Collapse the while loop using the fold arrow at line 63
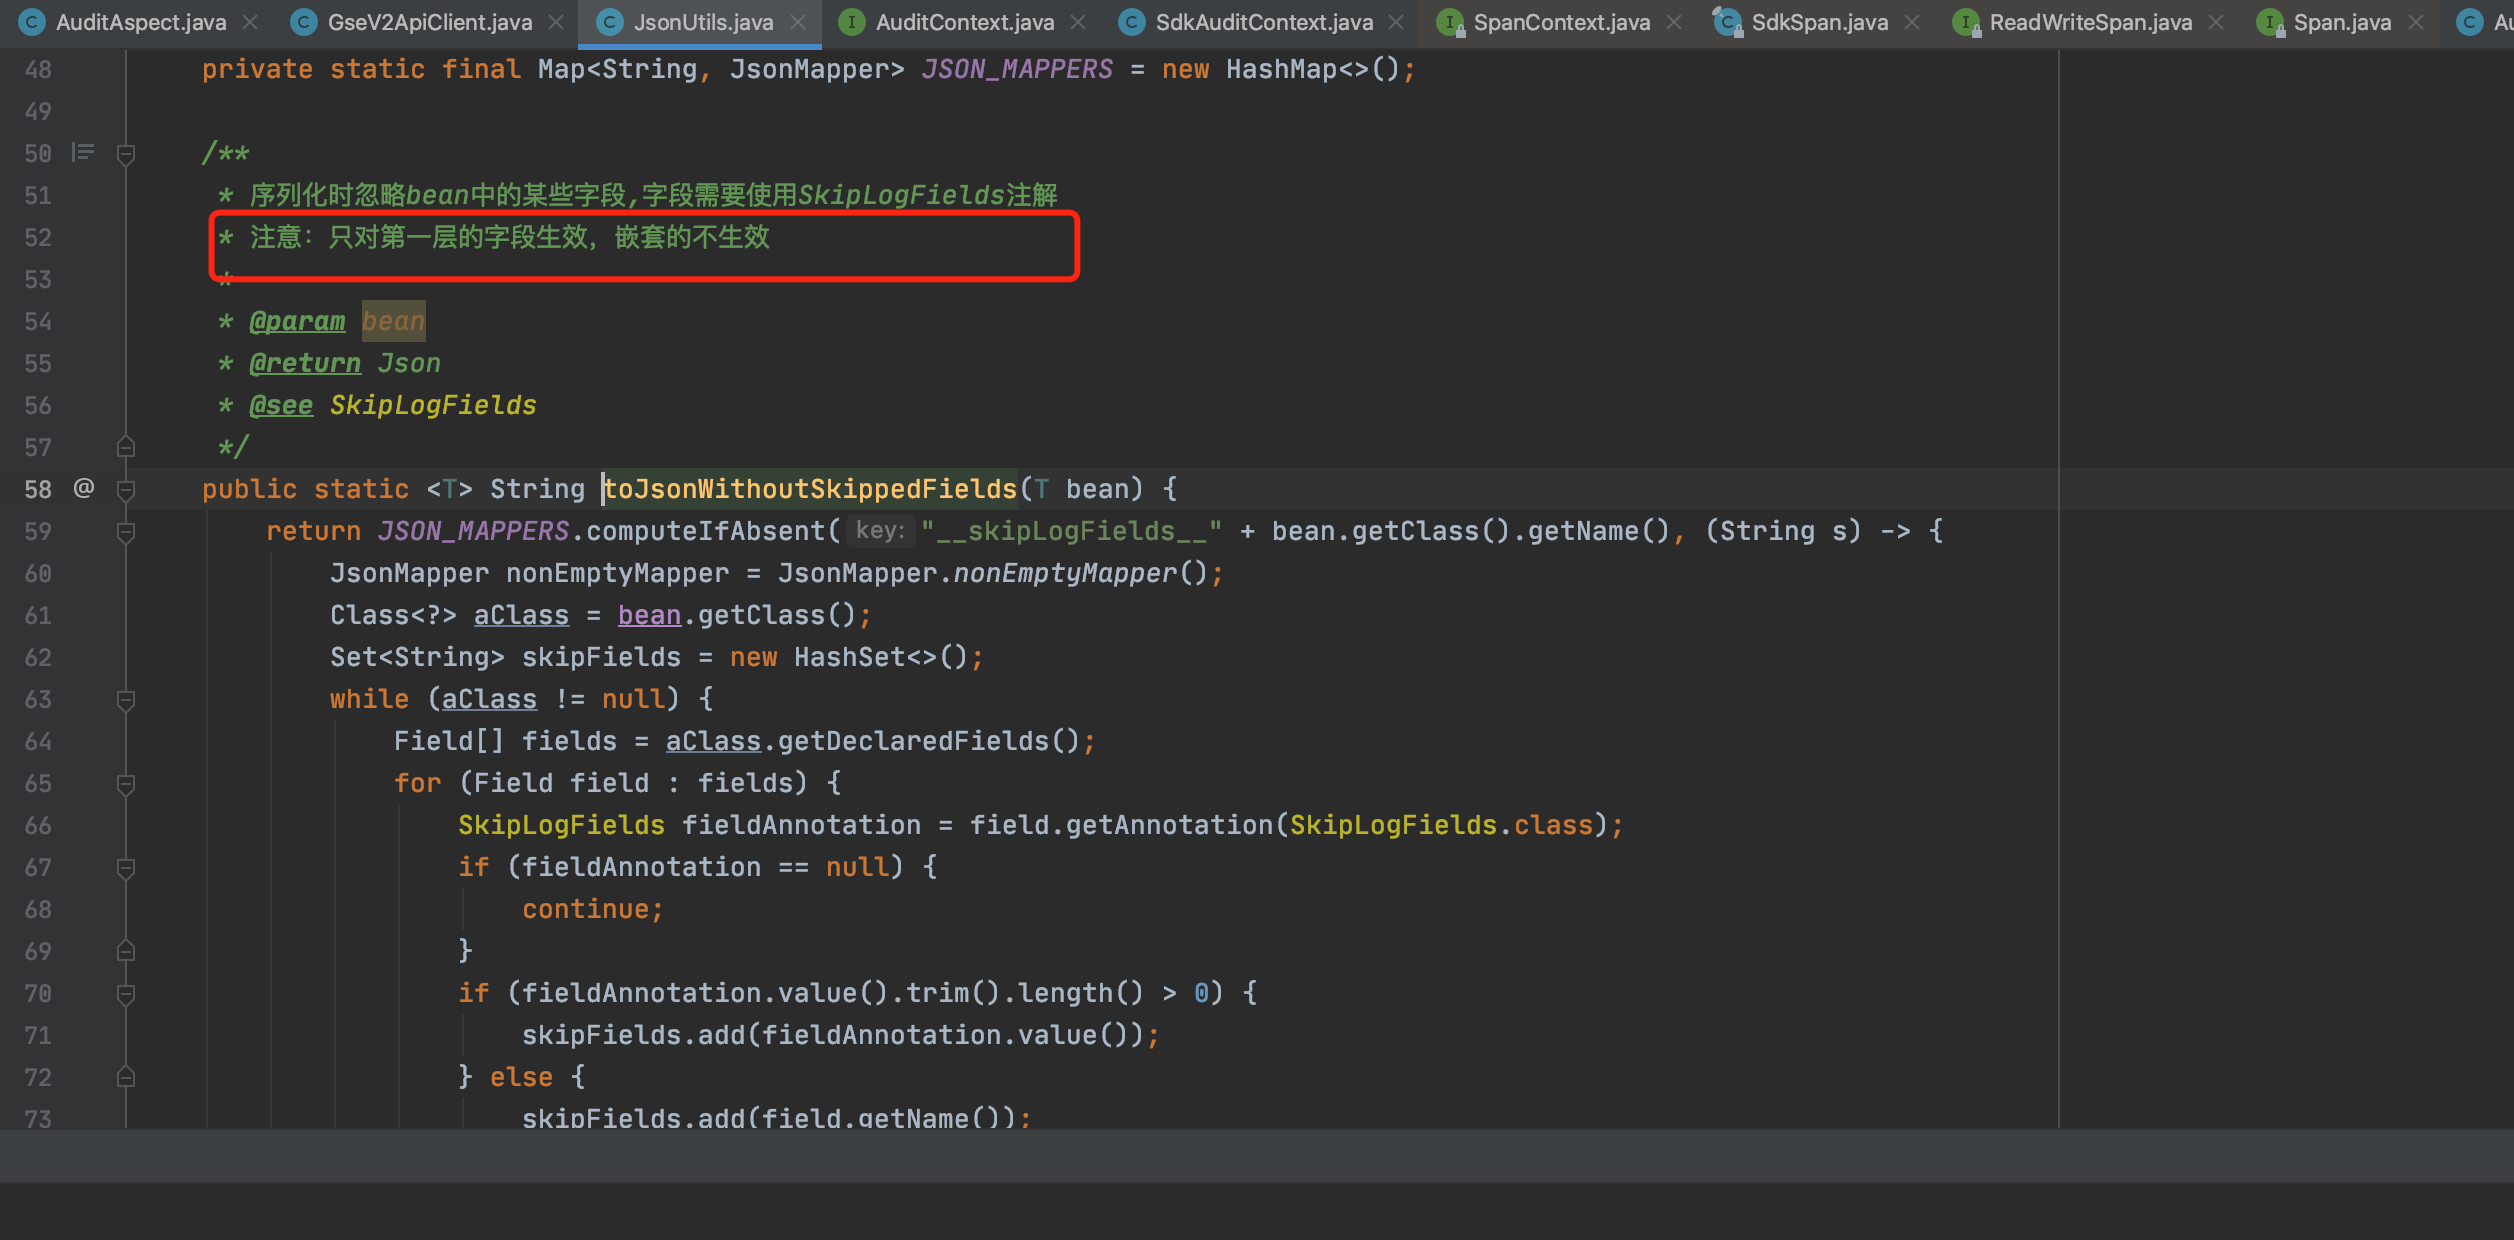This screenshot has width=2514, height=1240. 126,699
